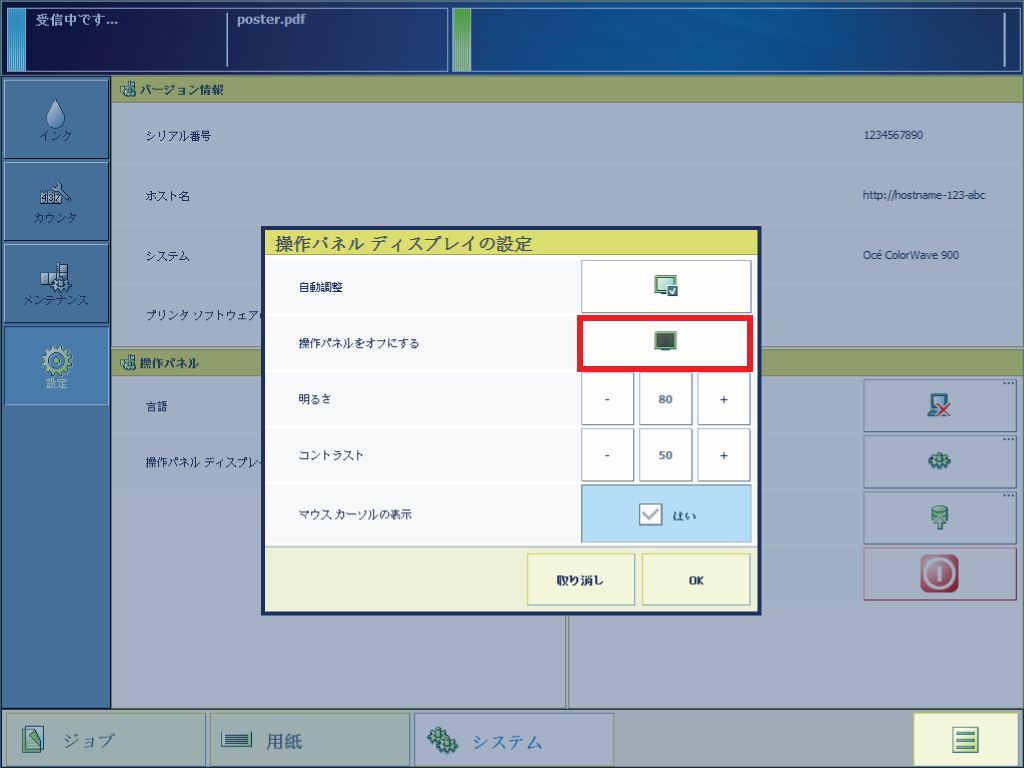The height and width of the screenshot is (768, 1024).
Task: Click the language setting computer icon button
Action: point(940,406)
